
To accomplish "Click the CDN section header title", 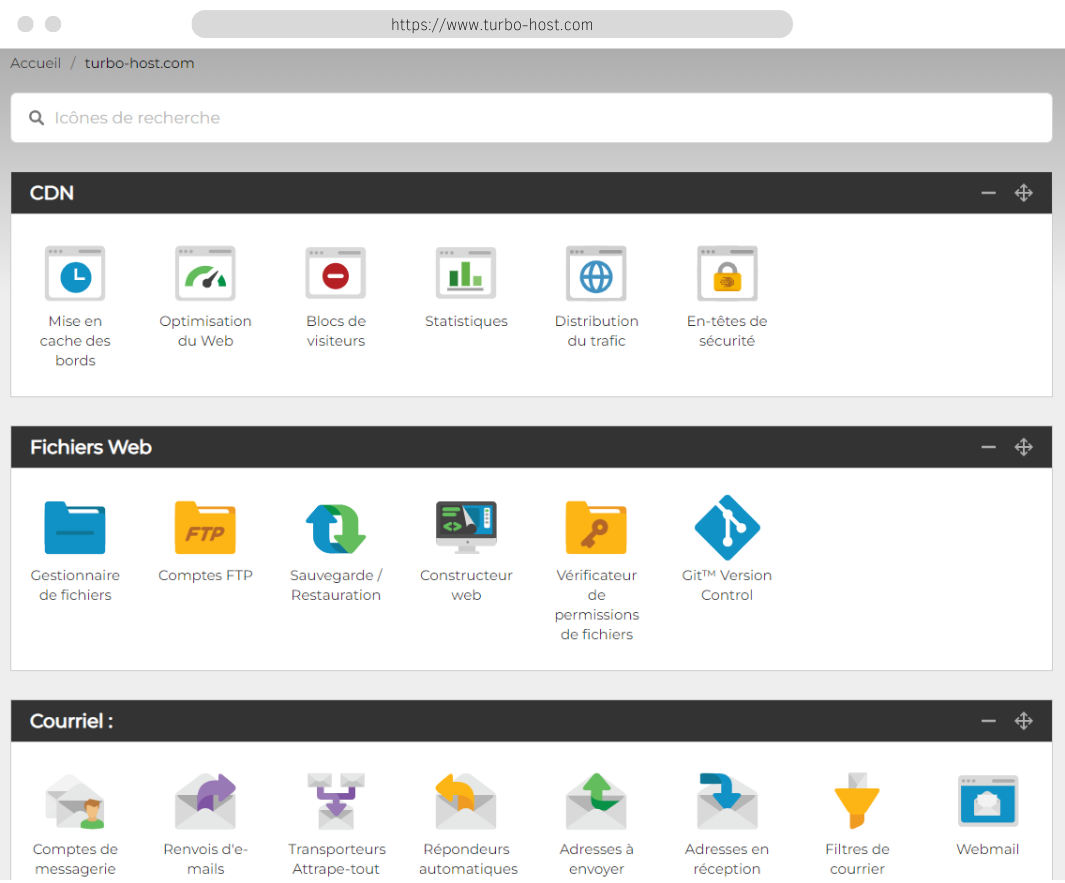I will (x=52, y=194).
